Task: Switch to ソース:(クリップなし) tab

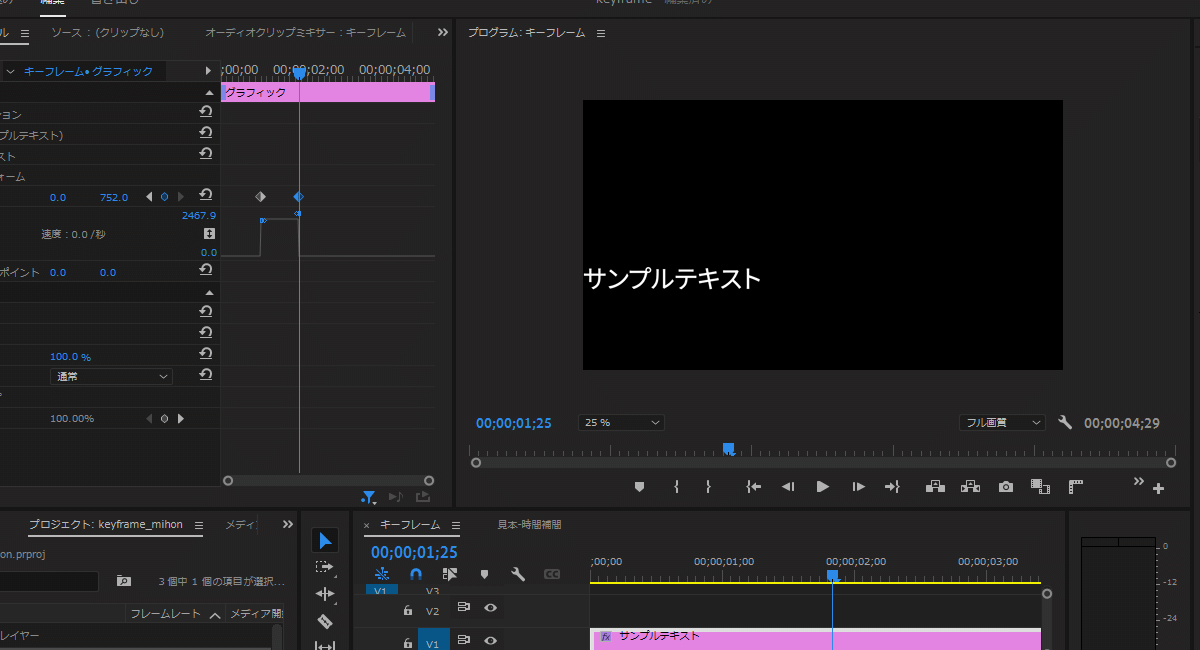Action: click(108, 33)
